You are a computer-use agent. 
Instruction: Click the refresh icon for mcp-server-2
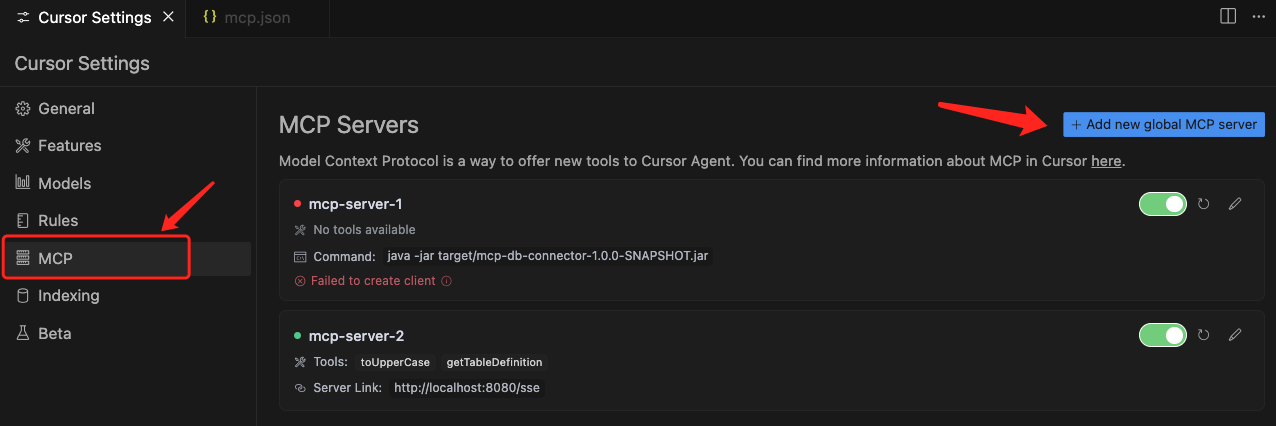[x=1204, y=335]
